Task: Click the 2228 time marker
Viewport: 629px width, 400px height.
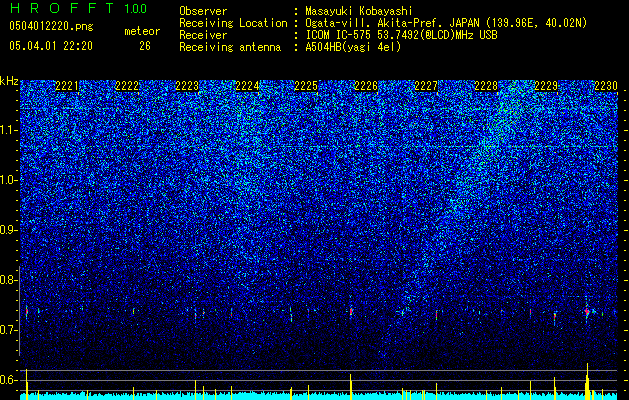Action: pos(486,86)
